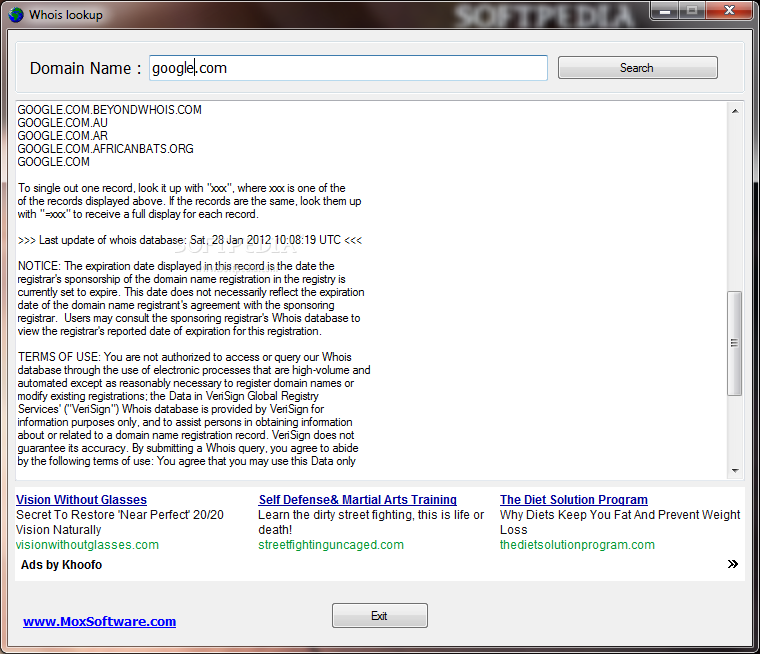This screenshot has height=654, width=760.
Task: Click the results vertical scrollbar thumb
Action: (735, 343)
